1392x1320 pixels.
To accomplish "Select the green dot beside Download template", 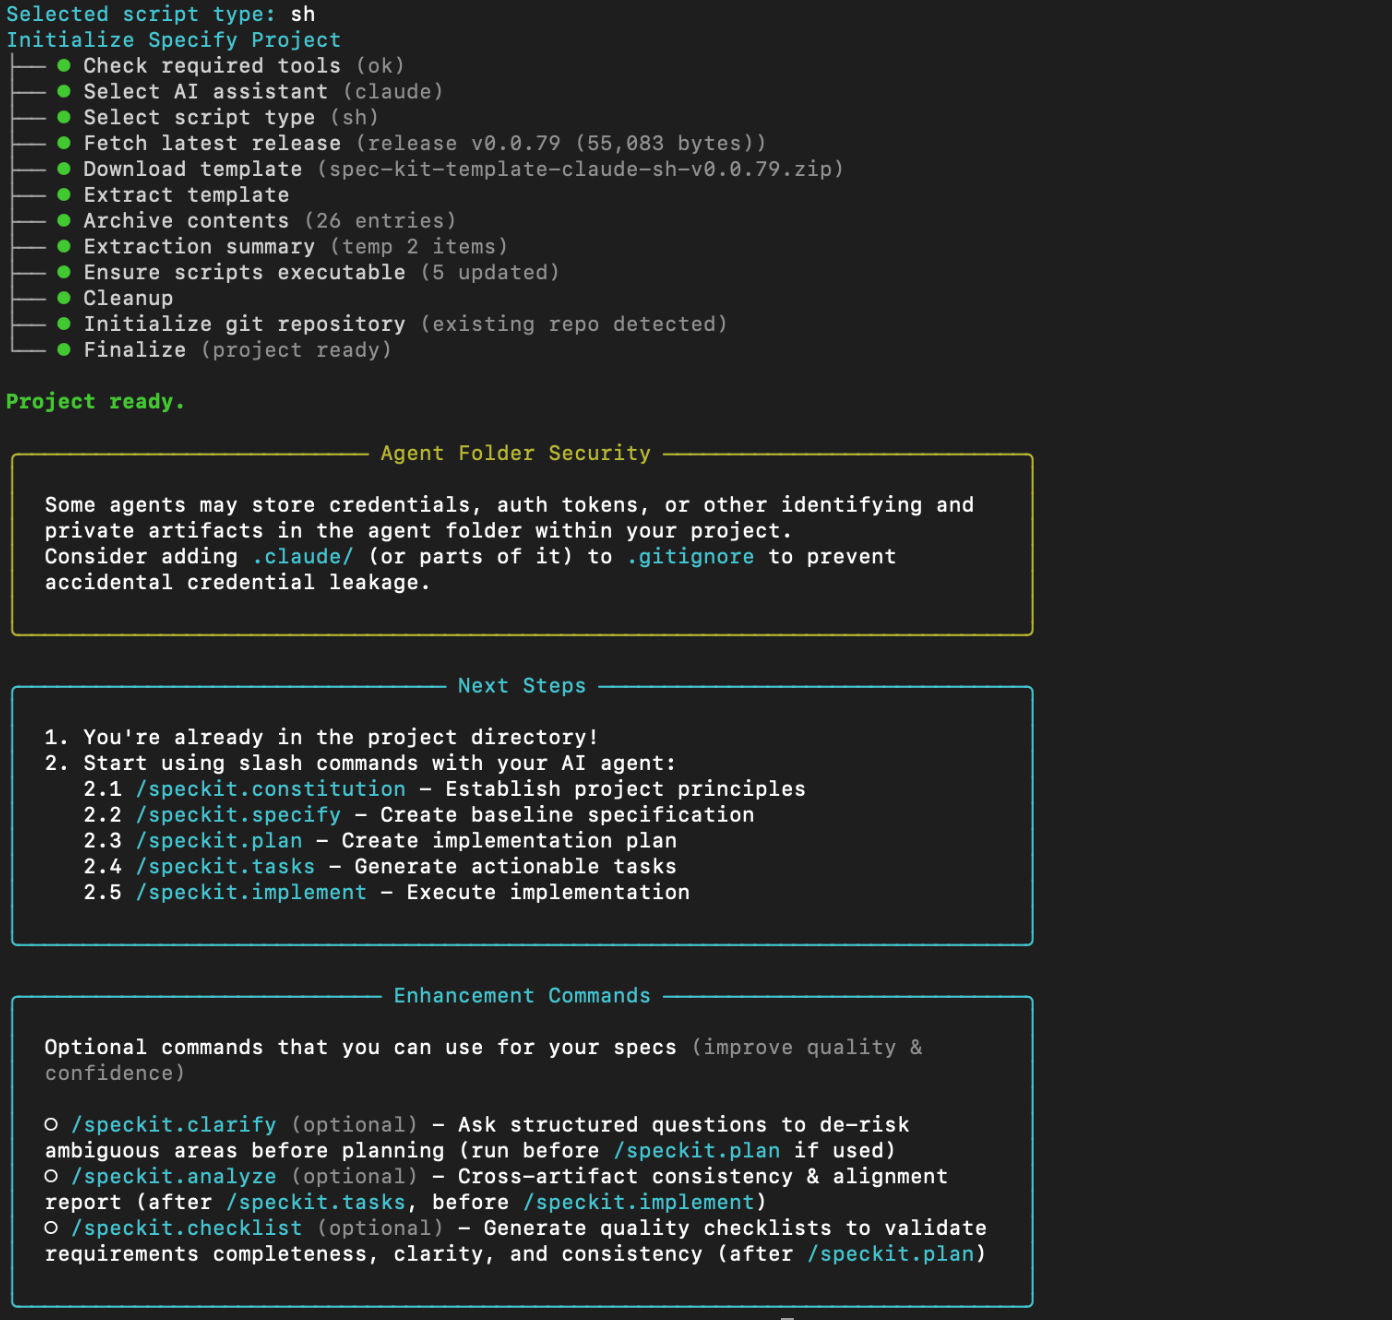I will click(64, 169).
